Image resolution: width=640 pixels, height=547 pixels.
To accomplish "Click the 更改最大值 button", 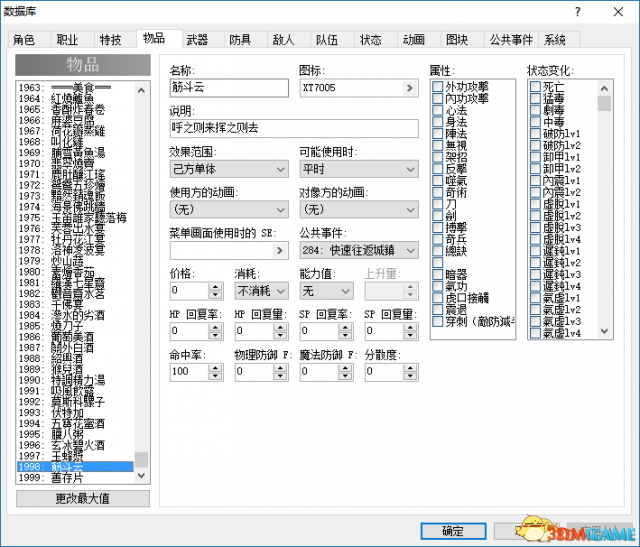I will 83,498.
